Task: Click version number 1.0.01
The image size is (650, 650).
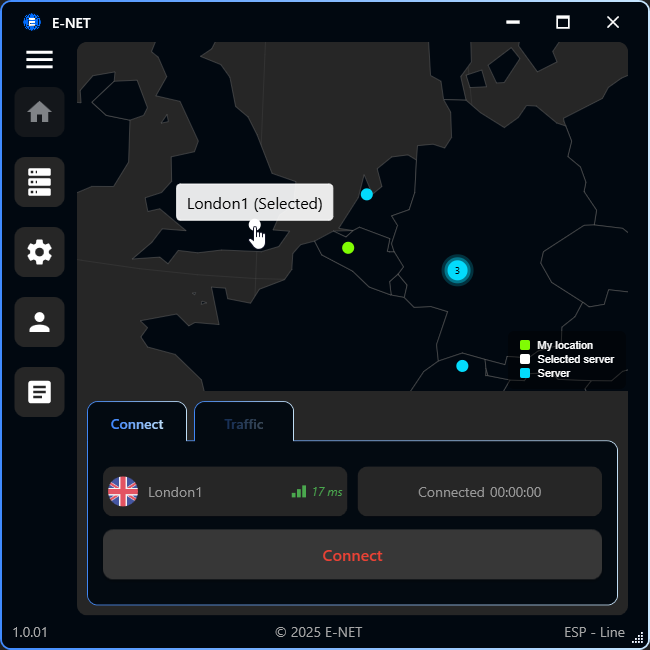Action: [30, 632]
